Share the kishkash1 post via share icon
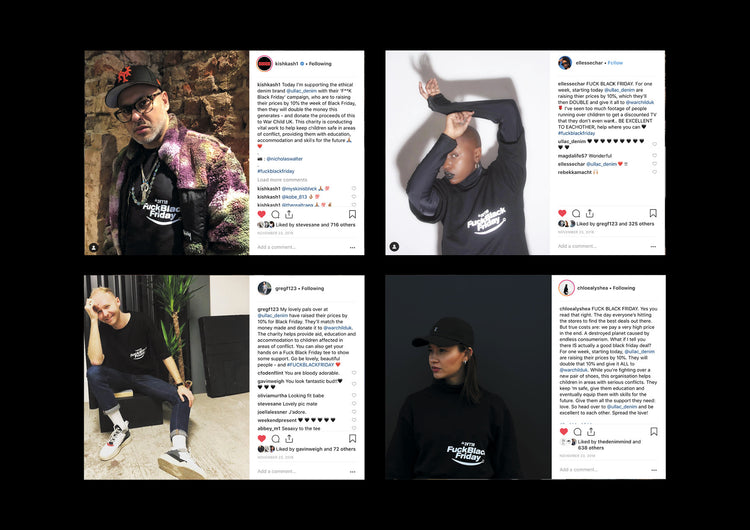This screenshot has width=750, height=530. tap(289, 214)
